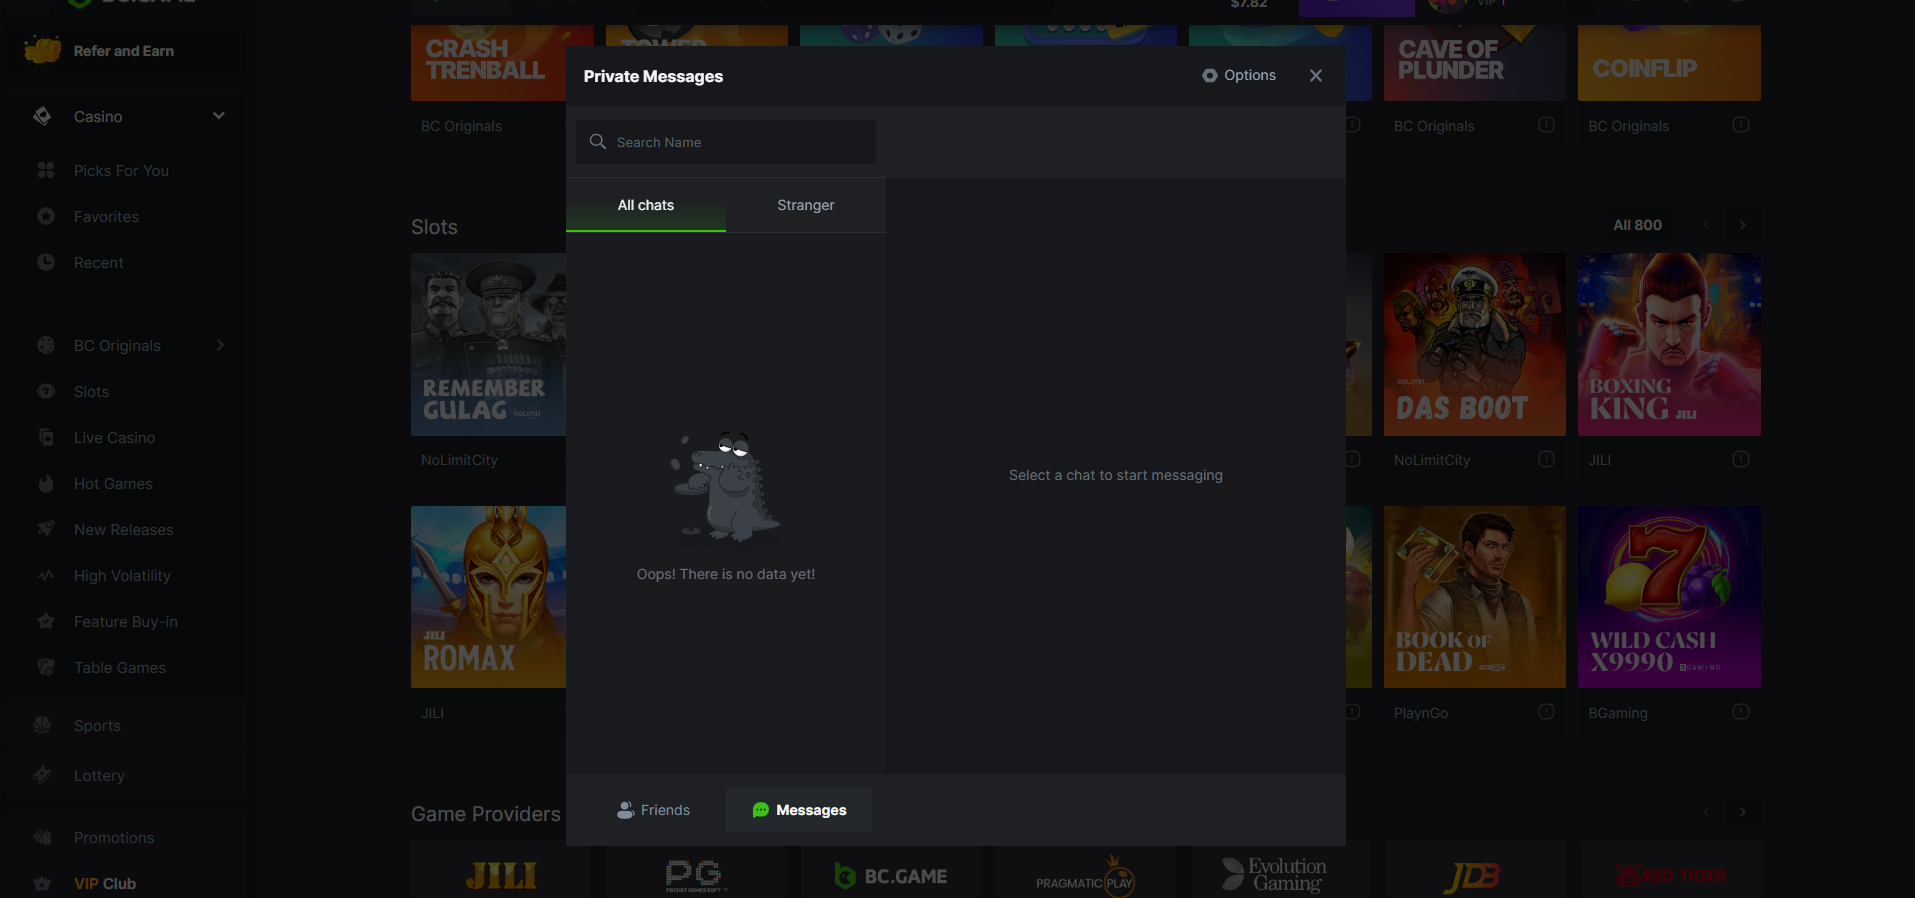This screenshot has width=1915, height=898.
Task: Expand the BC Originals arrow in the sidebar
Action: pos(220,345)
